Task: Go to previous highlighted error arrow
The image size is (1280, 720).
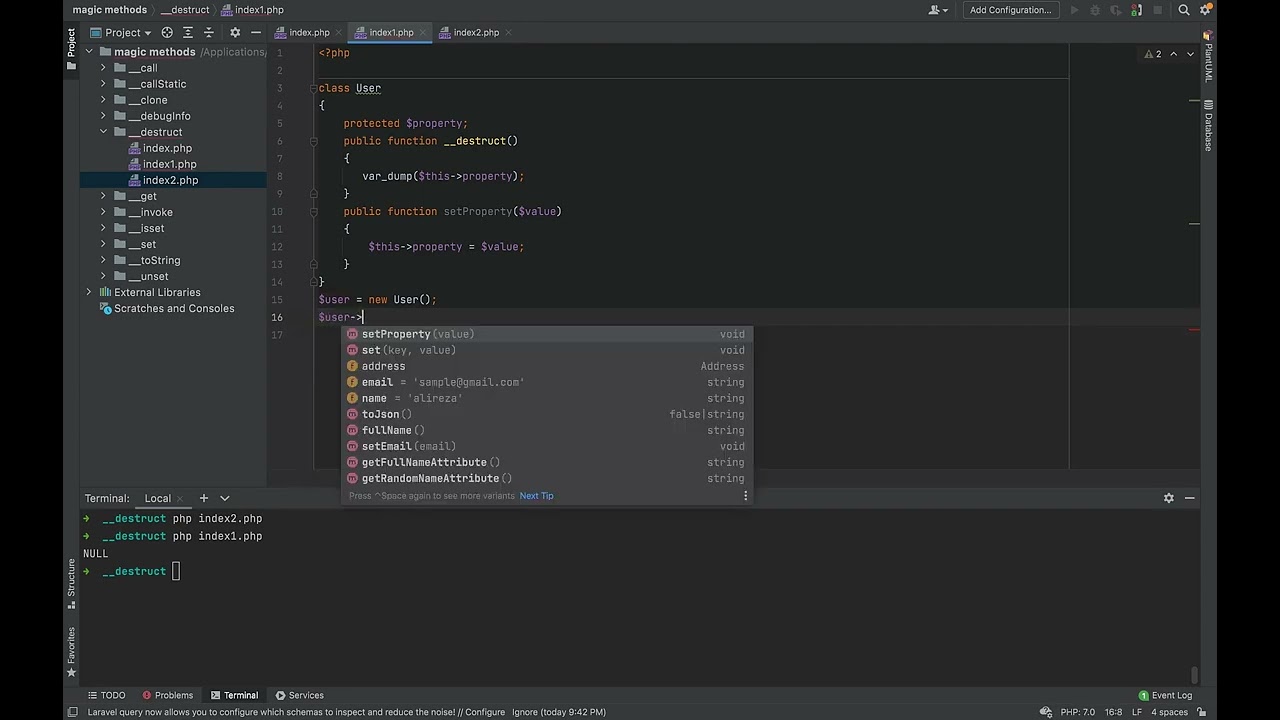Action: [x=1174, y=54]
